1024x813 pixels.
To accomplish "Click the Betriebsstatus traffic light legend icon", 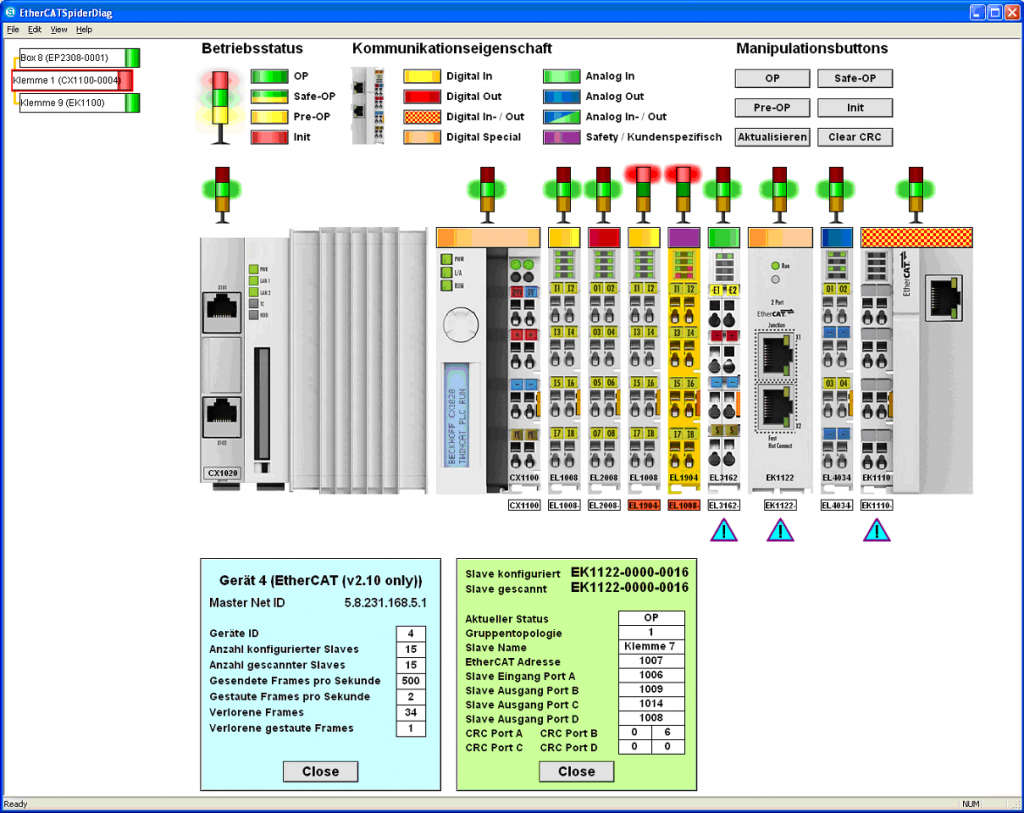I will point(218,103).
